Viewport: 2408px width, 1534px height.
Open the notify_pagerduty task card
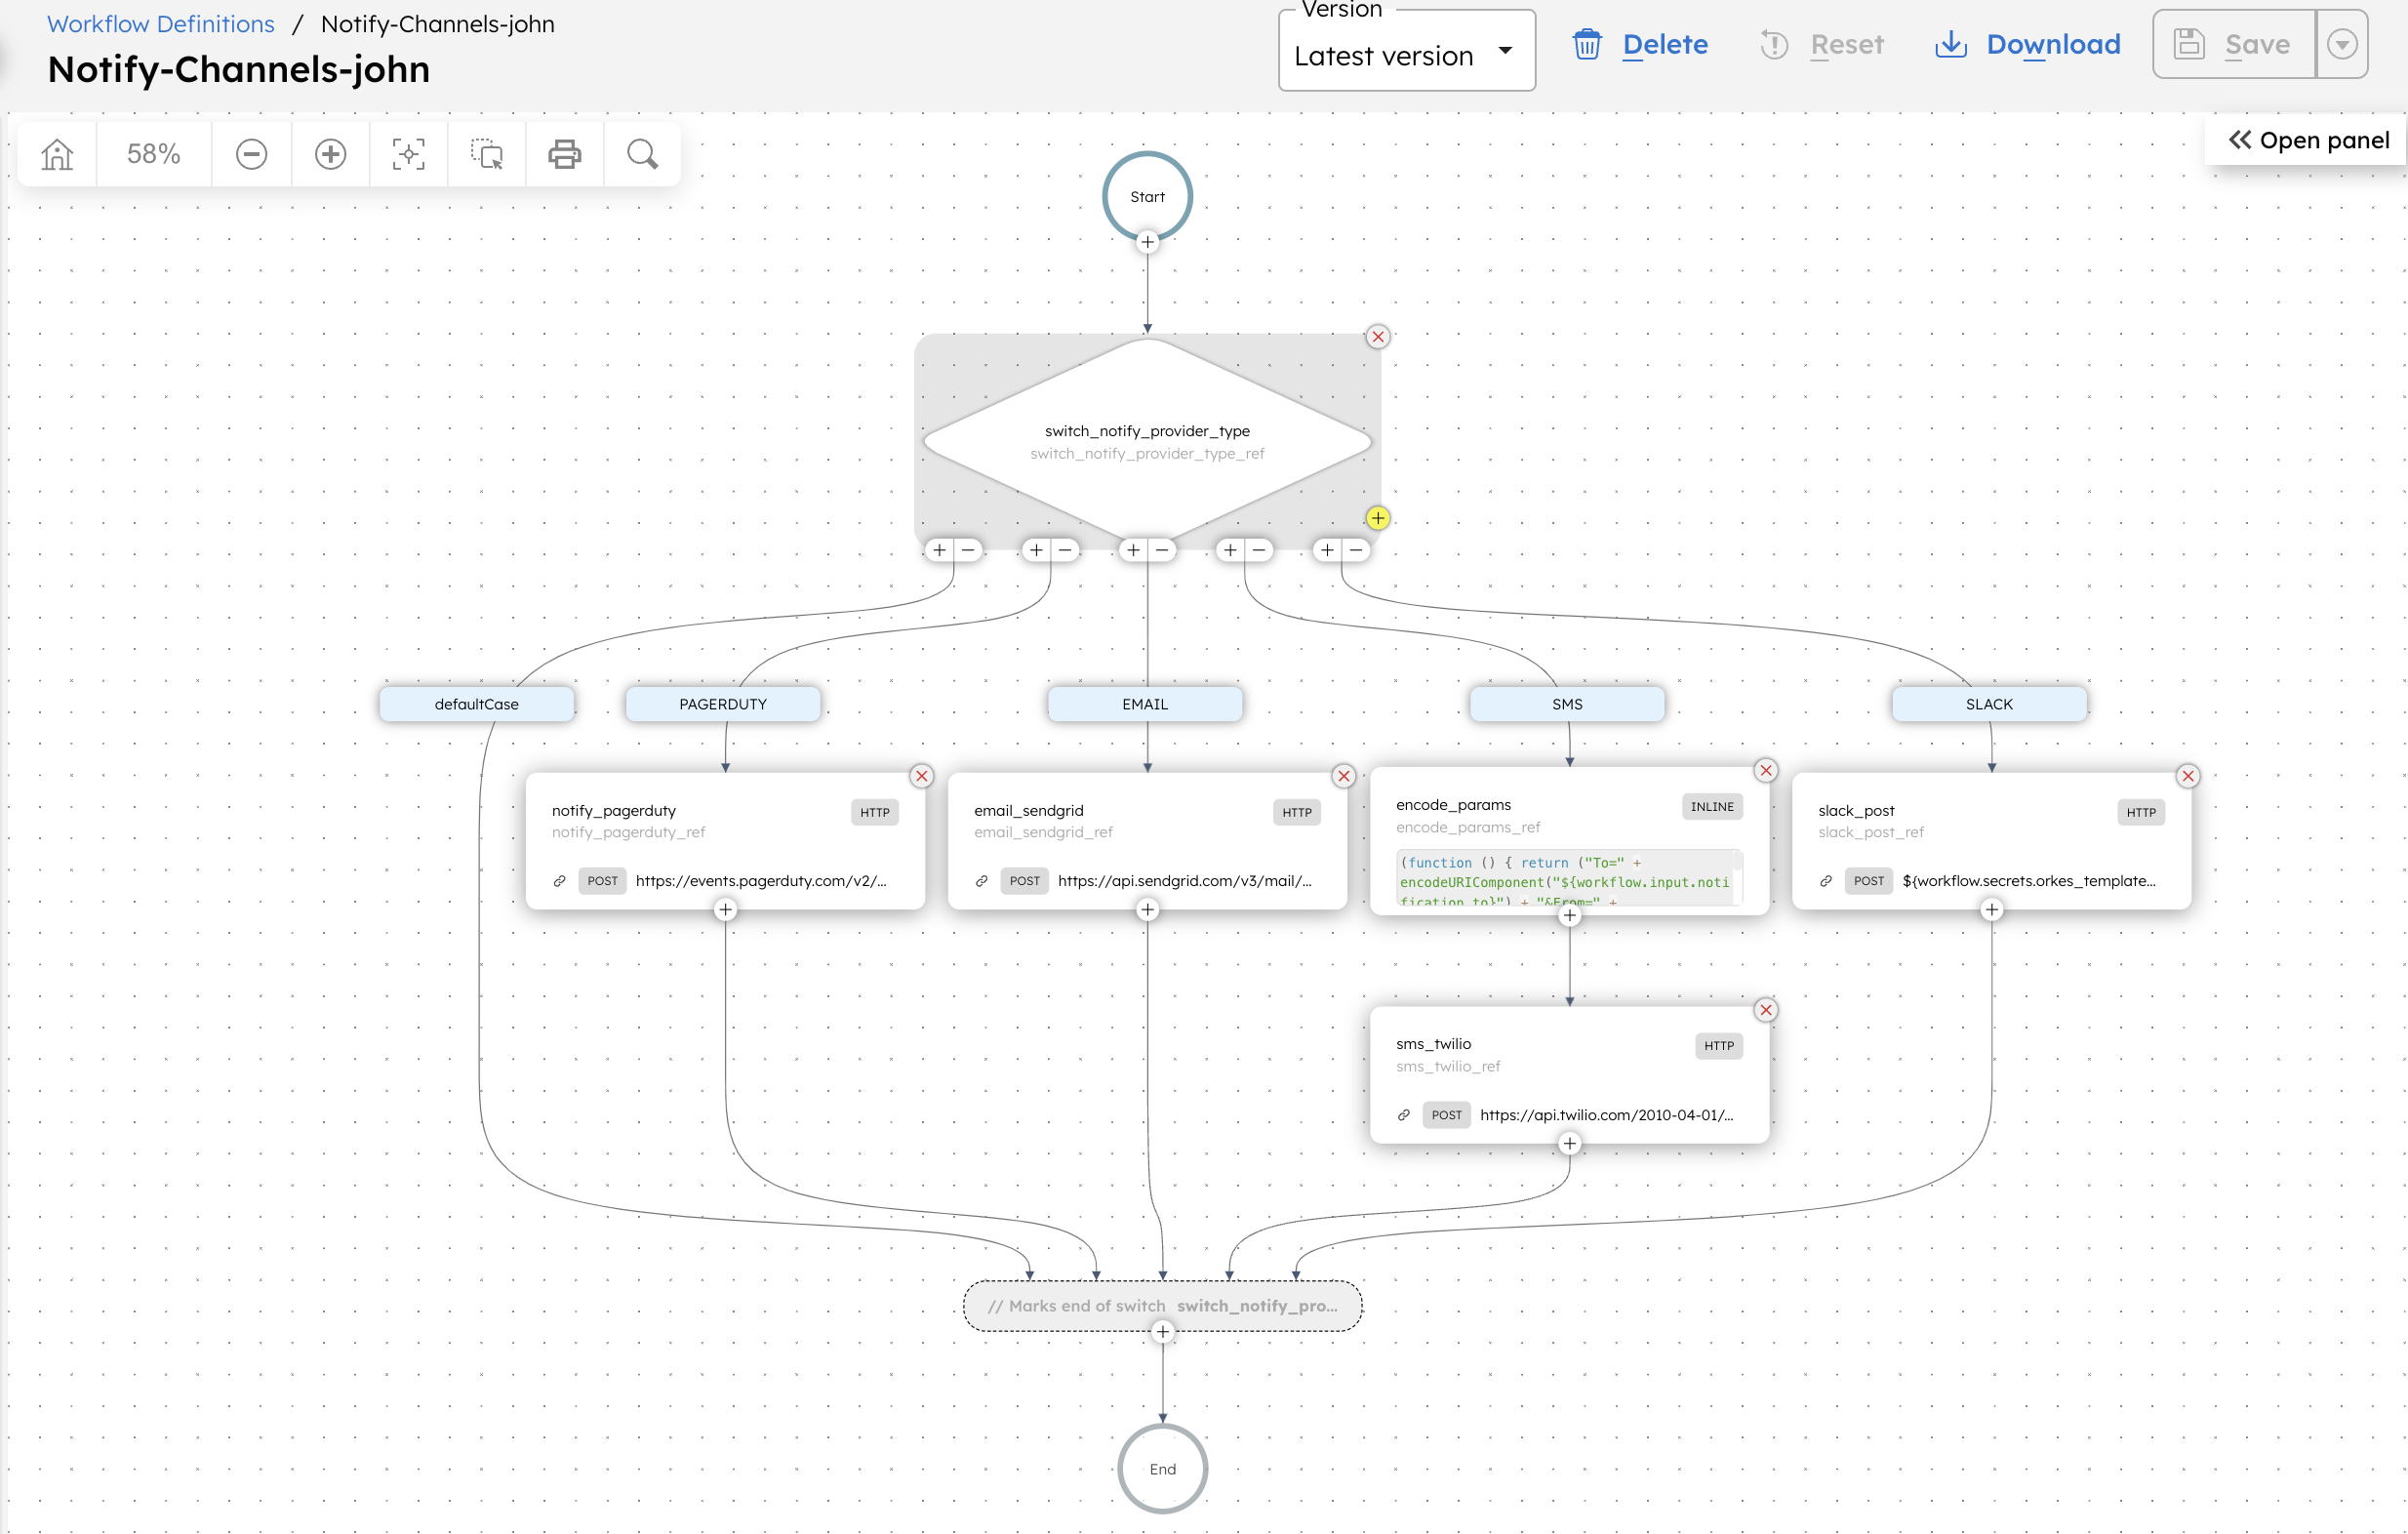(725, 842)
